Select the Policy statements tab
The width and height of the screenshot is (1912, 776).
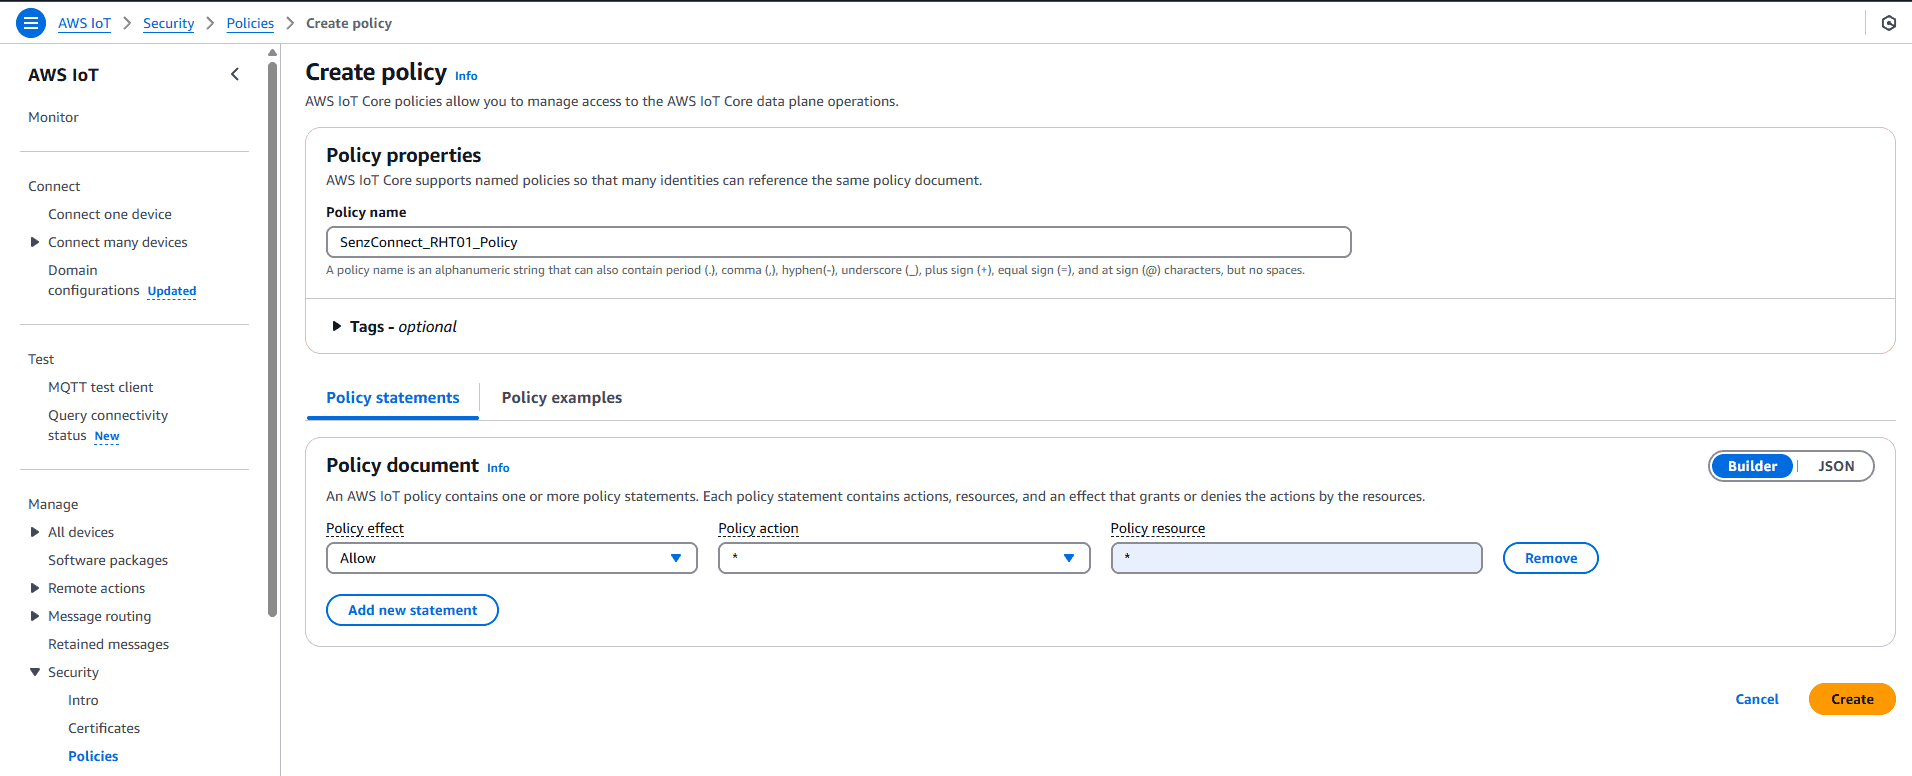pos(392,398)
